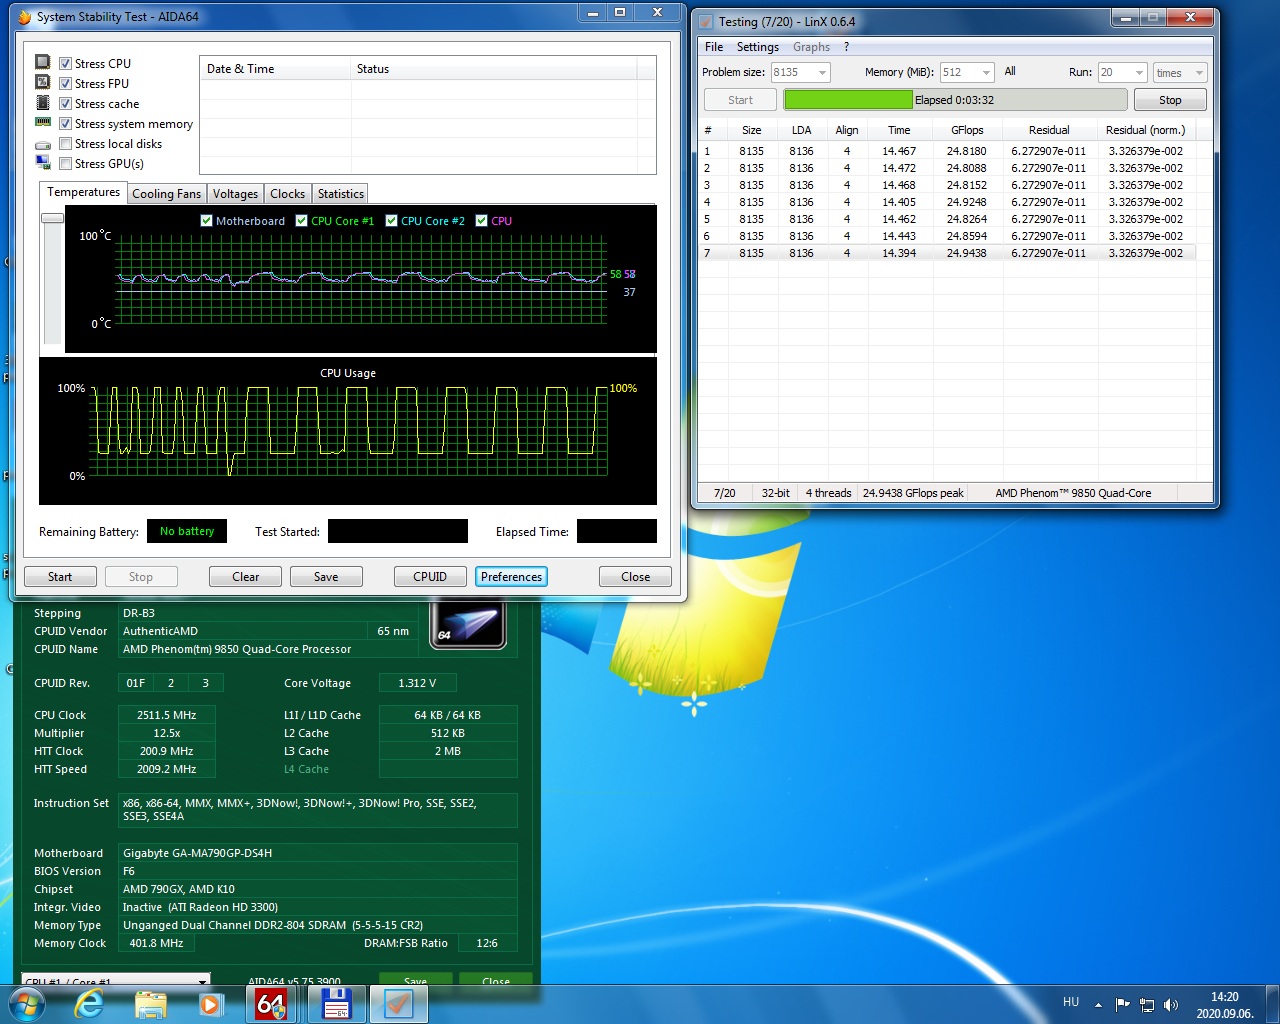Click the temperature graph vertical slider handle
The height and width of the screenshot is (1024, 1280).
pyautogui.click(x=52, y=217)
